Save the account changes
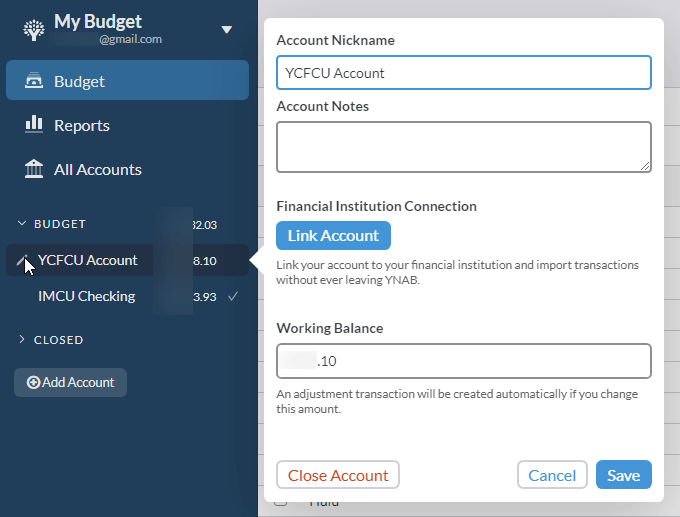680x517 pixels. (x=623, y=475)
